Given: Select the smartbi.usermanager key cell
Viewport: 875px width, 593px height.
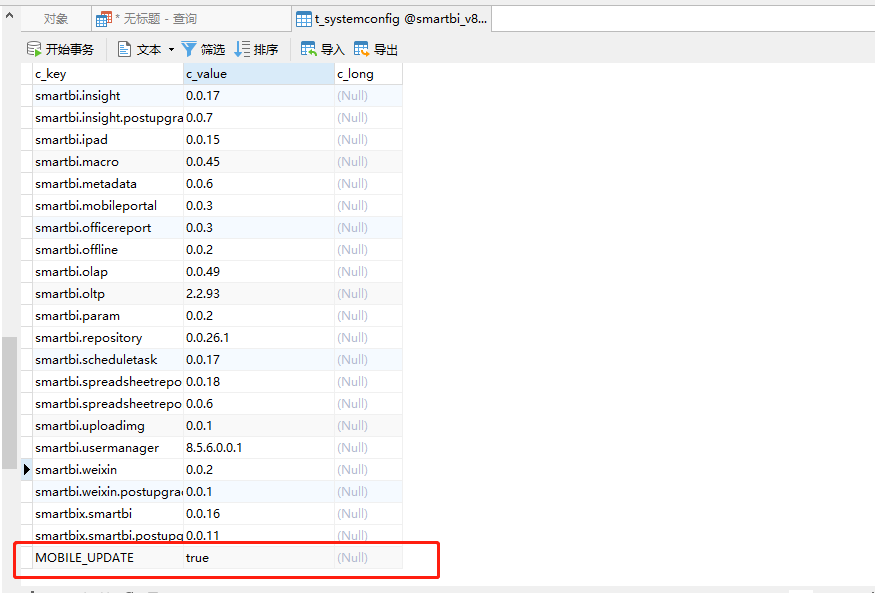Looking at the screenshot, I should pos(108,448).
